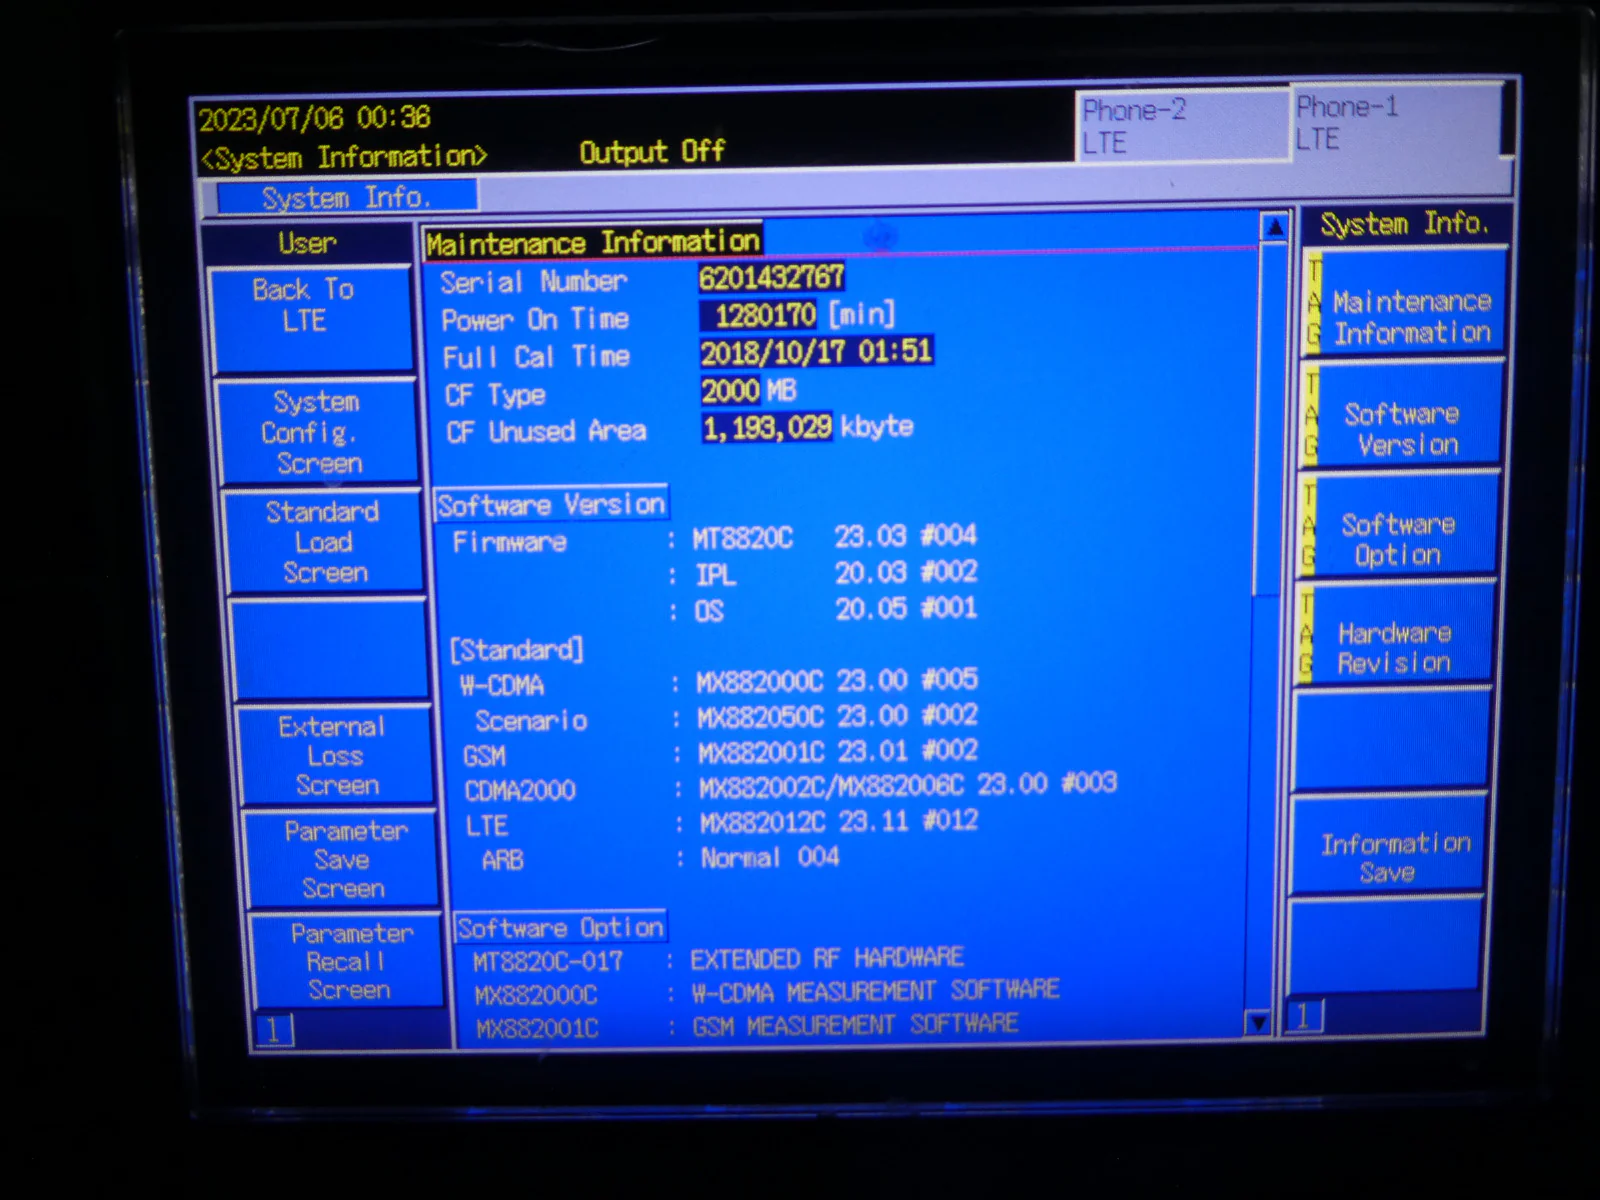Click the [Standard] label
Image resolution: width=1600 pixels, height=1200 pixels.
click(516, 650)
